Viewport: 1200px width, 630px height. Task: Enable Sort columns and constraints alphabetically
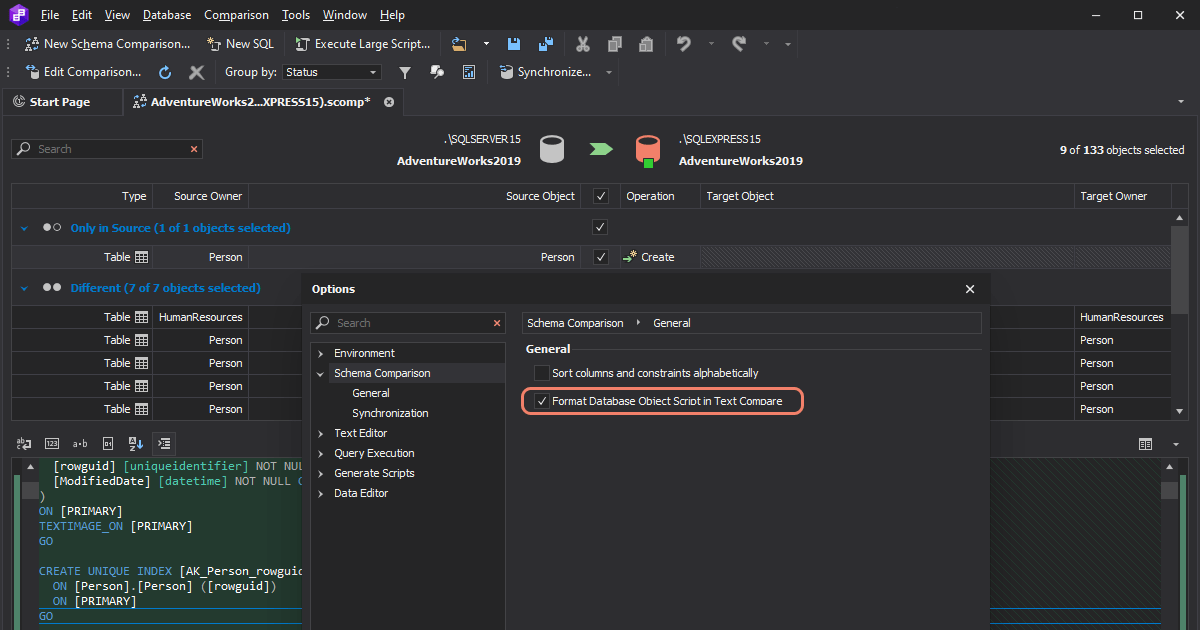click(542, 371)
